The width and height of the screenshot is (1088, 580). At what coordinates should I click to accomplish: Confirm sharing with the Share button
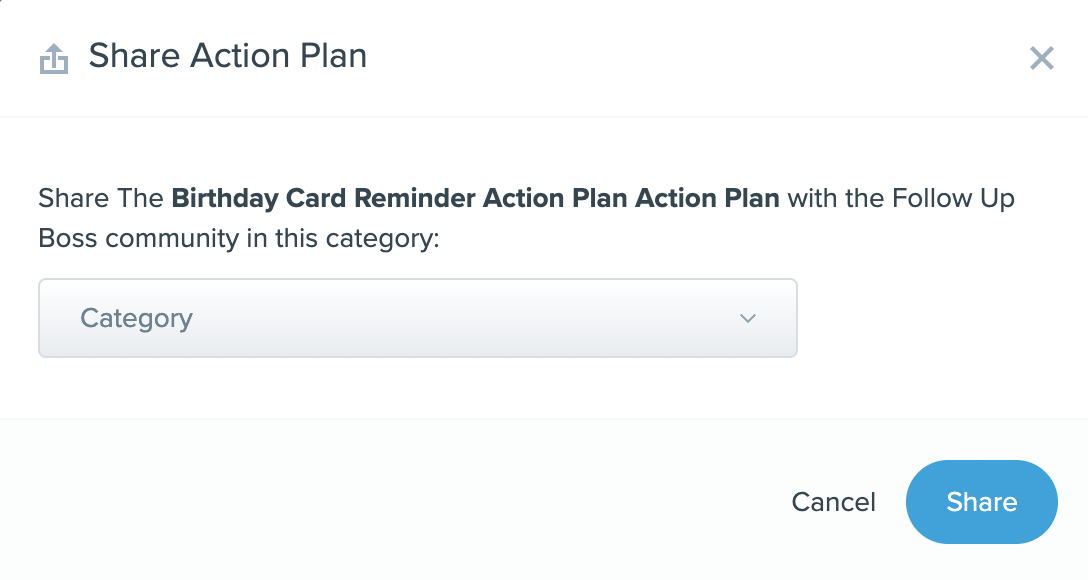pyautogui.click(x=981, y=502)
